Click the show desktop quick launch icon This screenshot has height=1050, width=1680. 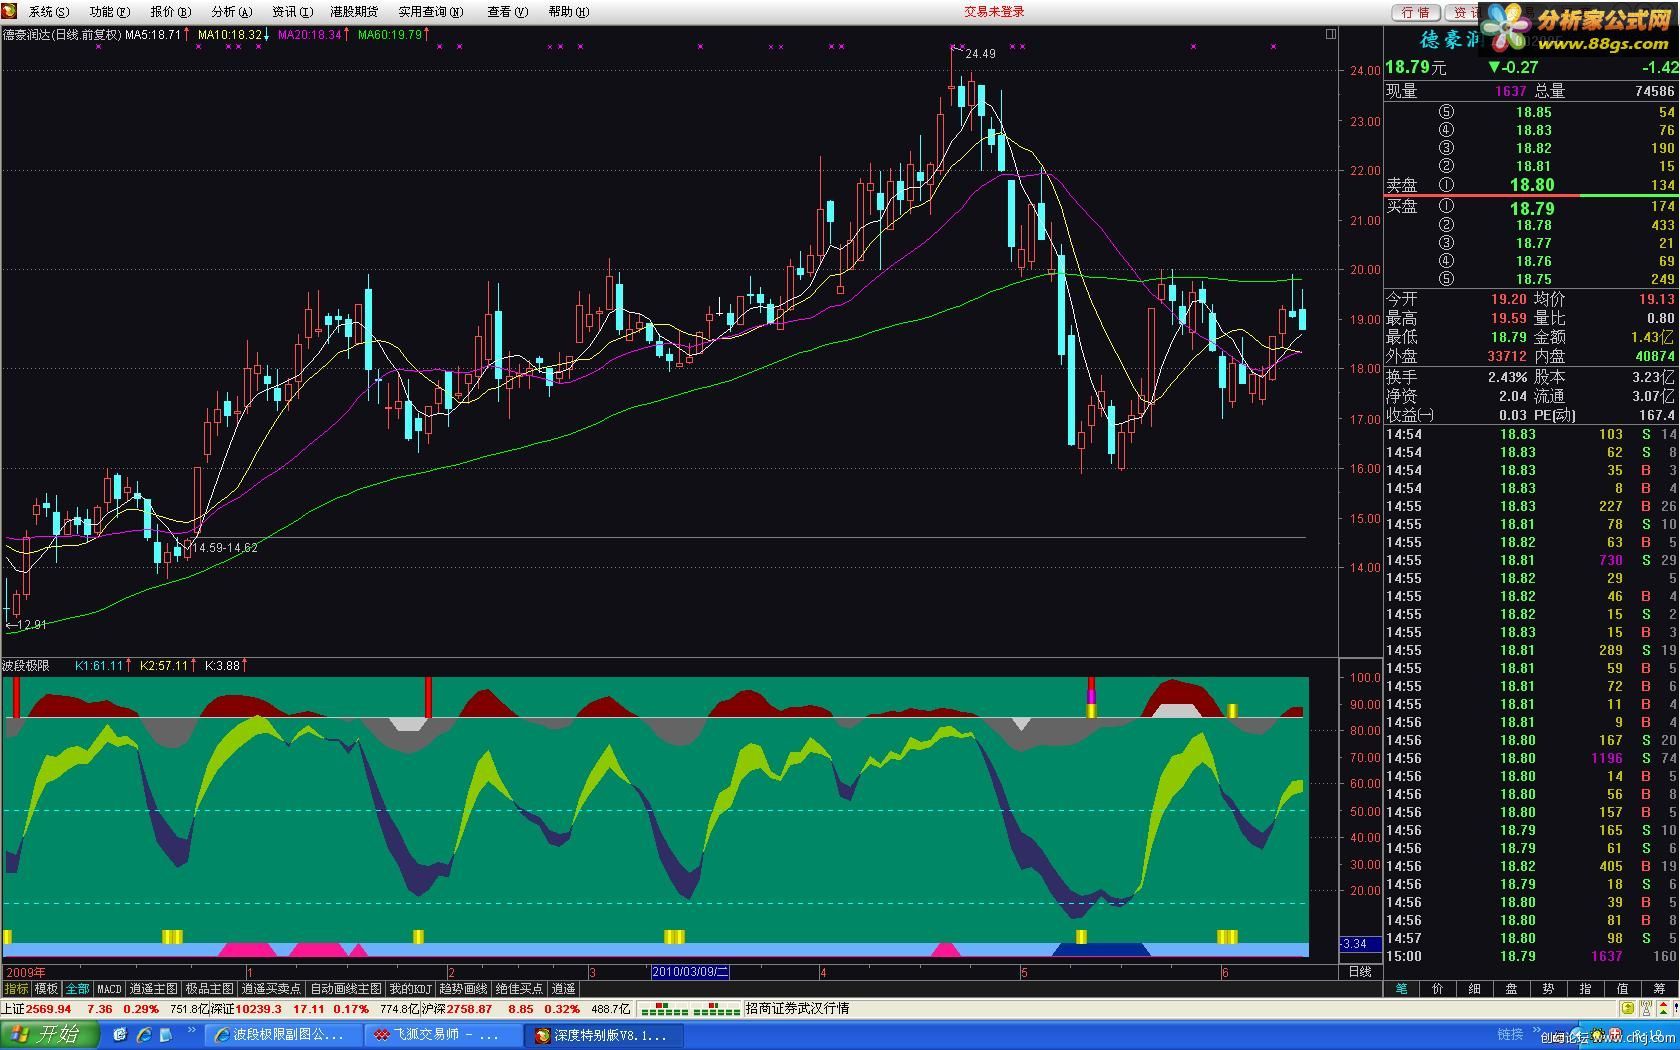click(x=121, y=1035)
